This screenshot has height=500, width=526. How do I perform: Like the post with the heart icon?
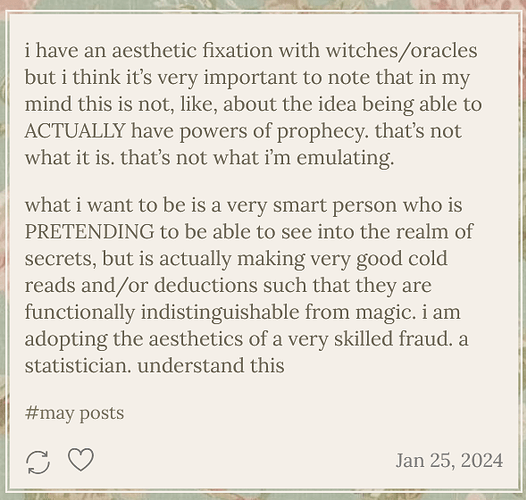[x=81, y=459]
